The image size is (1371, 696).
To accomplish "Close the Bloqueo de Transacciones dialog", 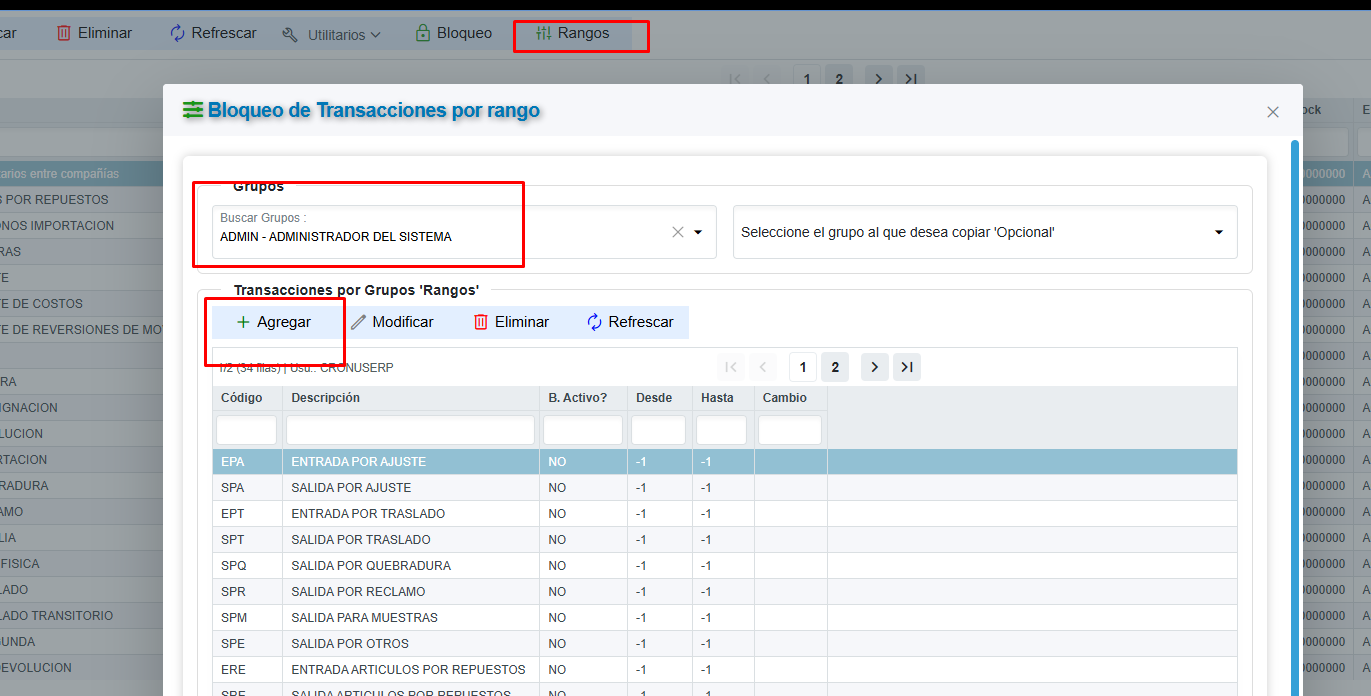I will pos(1273,112).
